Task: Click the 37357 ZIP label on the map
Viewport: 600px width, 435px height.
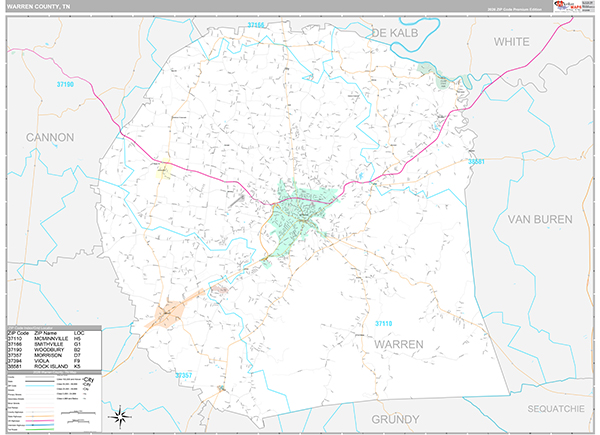Action: click(184, 375)
